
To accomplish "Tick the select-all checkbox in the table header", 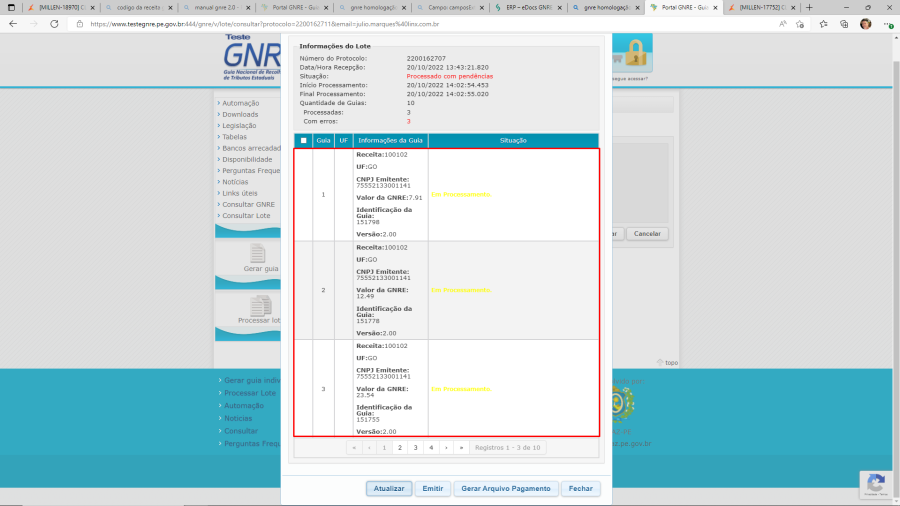I will [x=304, y=141].
